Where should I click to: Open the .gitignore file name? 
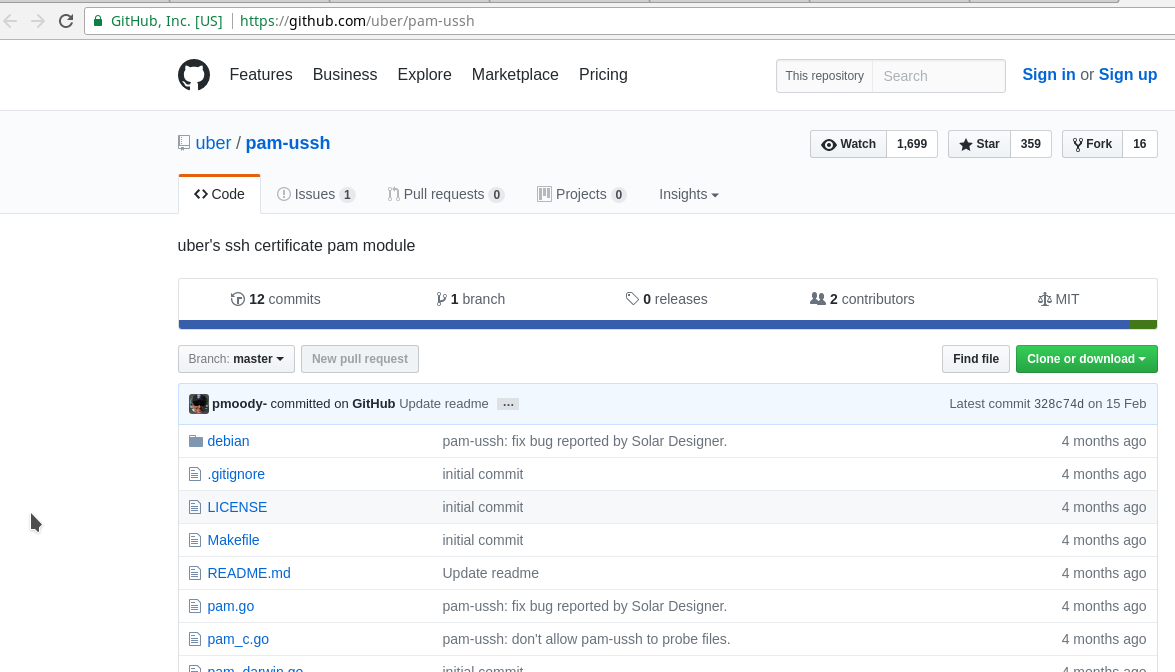coord(236,474)
